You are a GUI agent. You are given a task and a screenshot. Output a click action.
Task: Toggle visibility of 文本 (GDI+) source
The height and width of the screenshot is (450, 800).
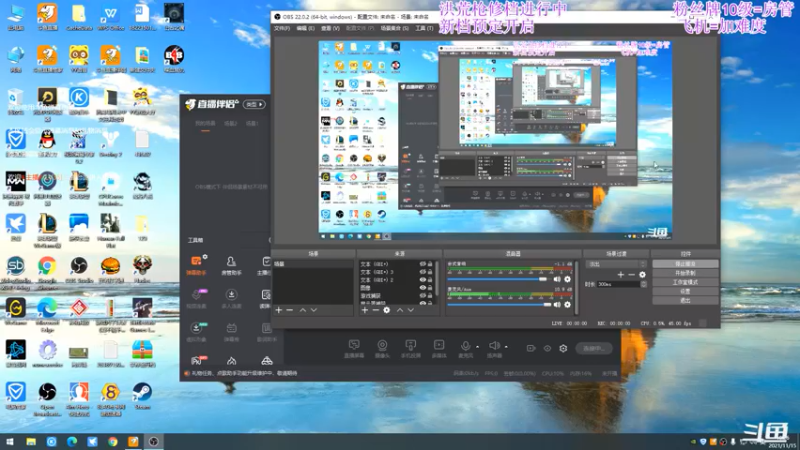pos(422,264)
